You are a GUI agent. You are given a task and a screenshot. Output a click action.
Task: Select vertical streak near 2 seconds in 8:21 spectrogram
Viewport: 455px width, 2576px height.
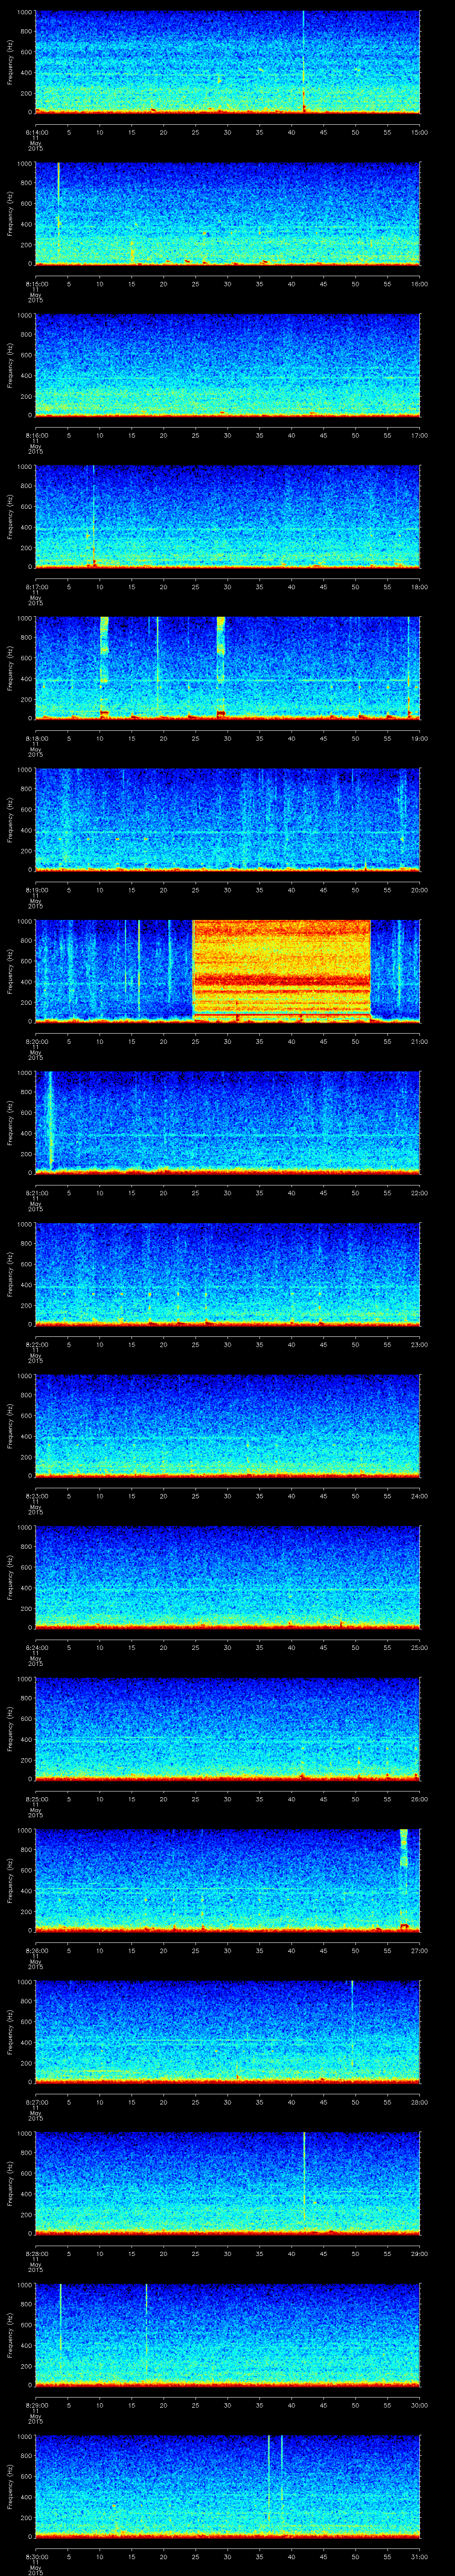tap(49, 1120)
